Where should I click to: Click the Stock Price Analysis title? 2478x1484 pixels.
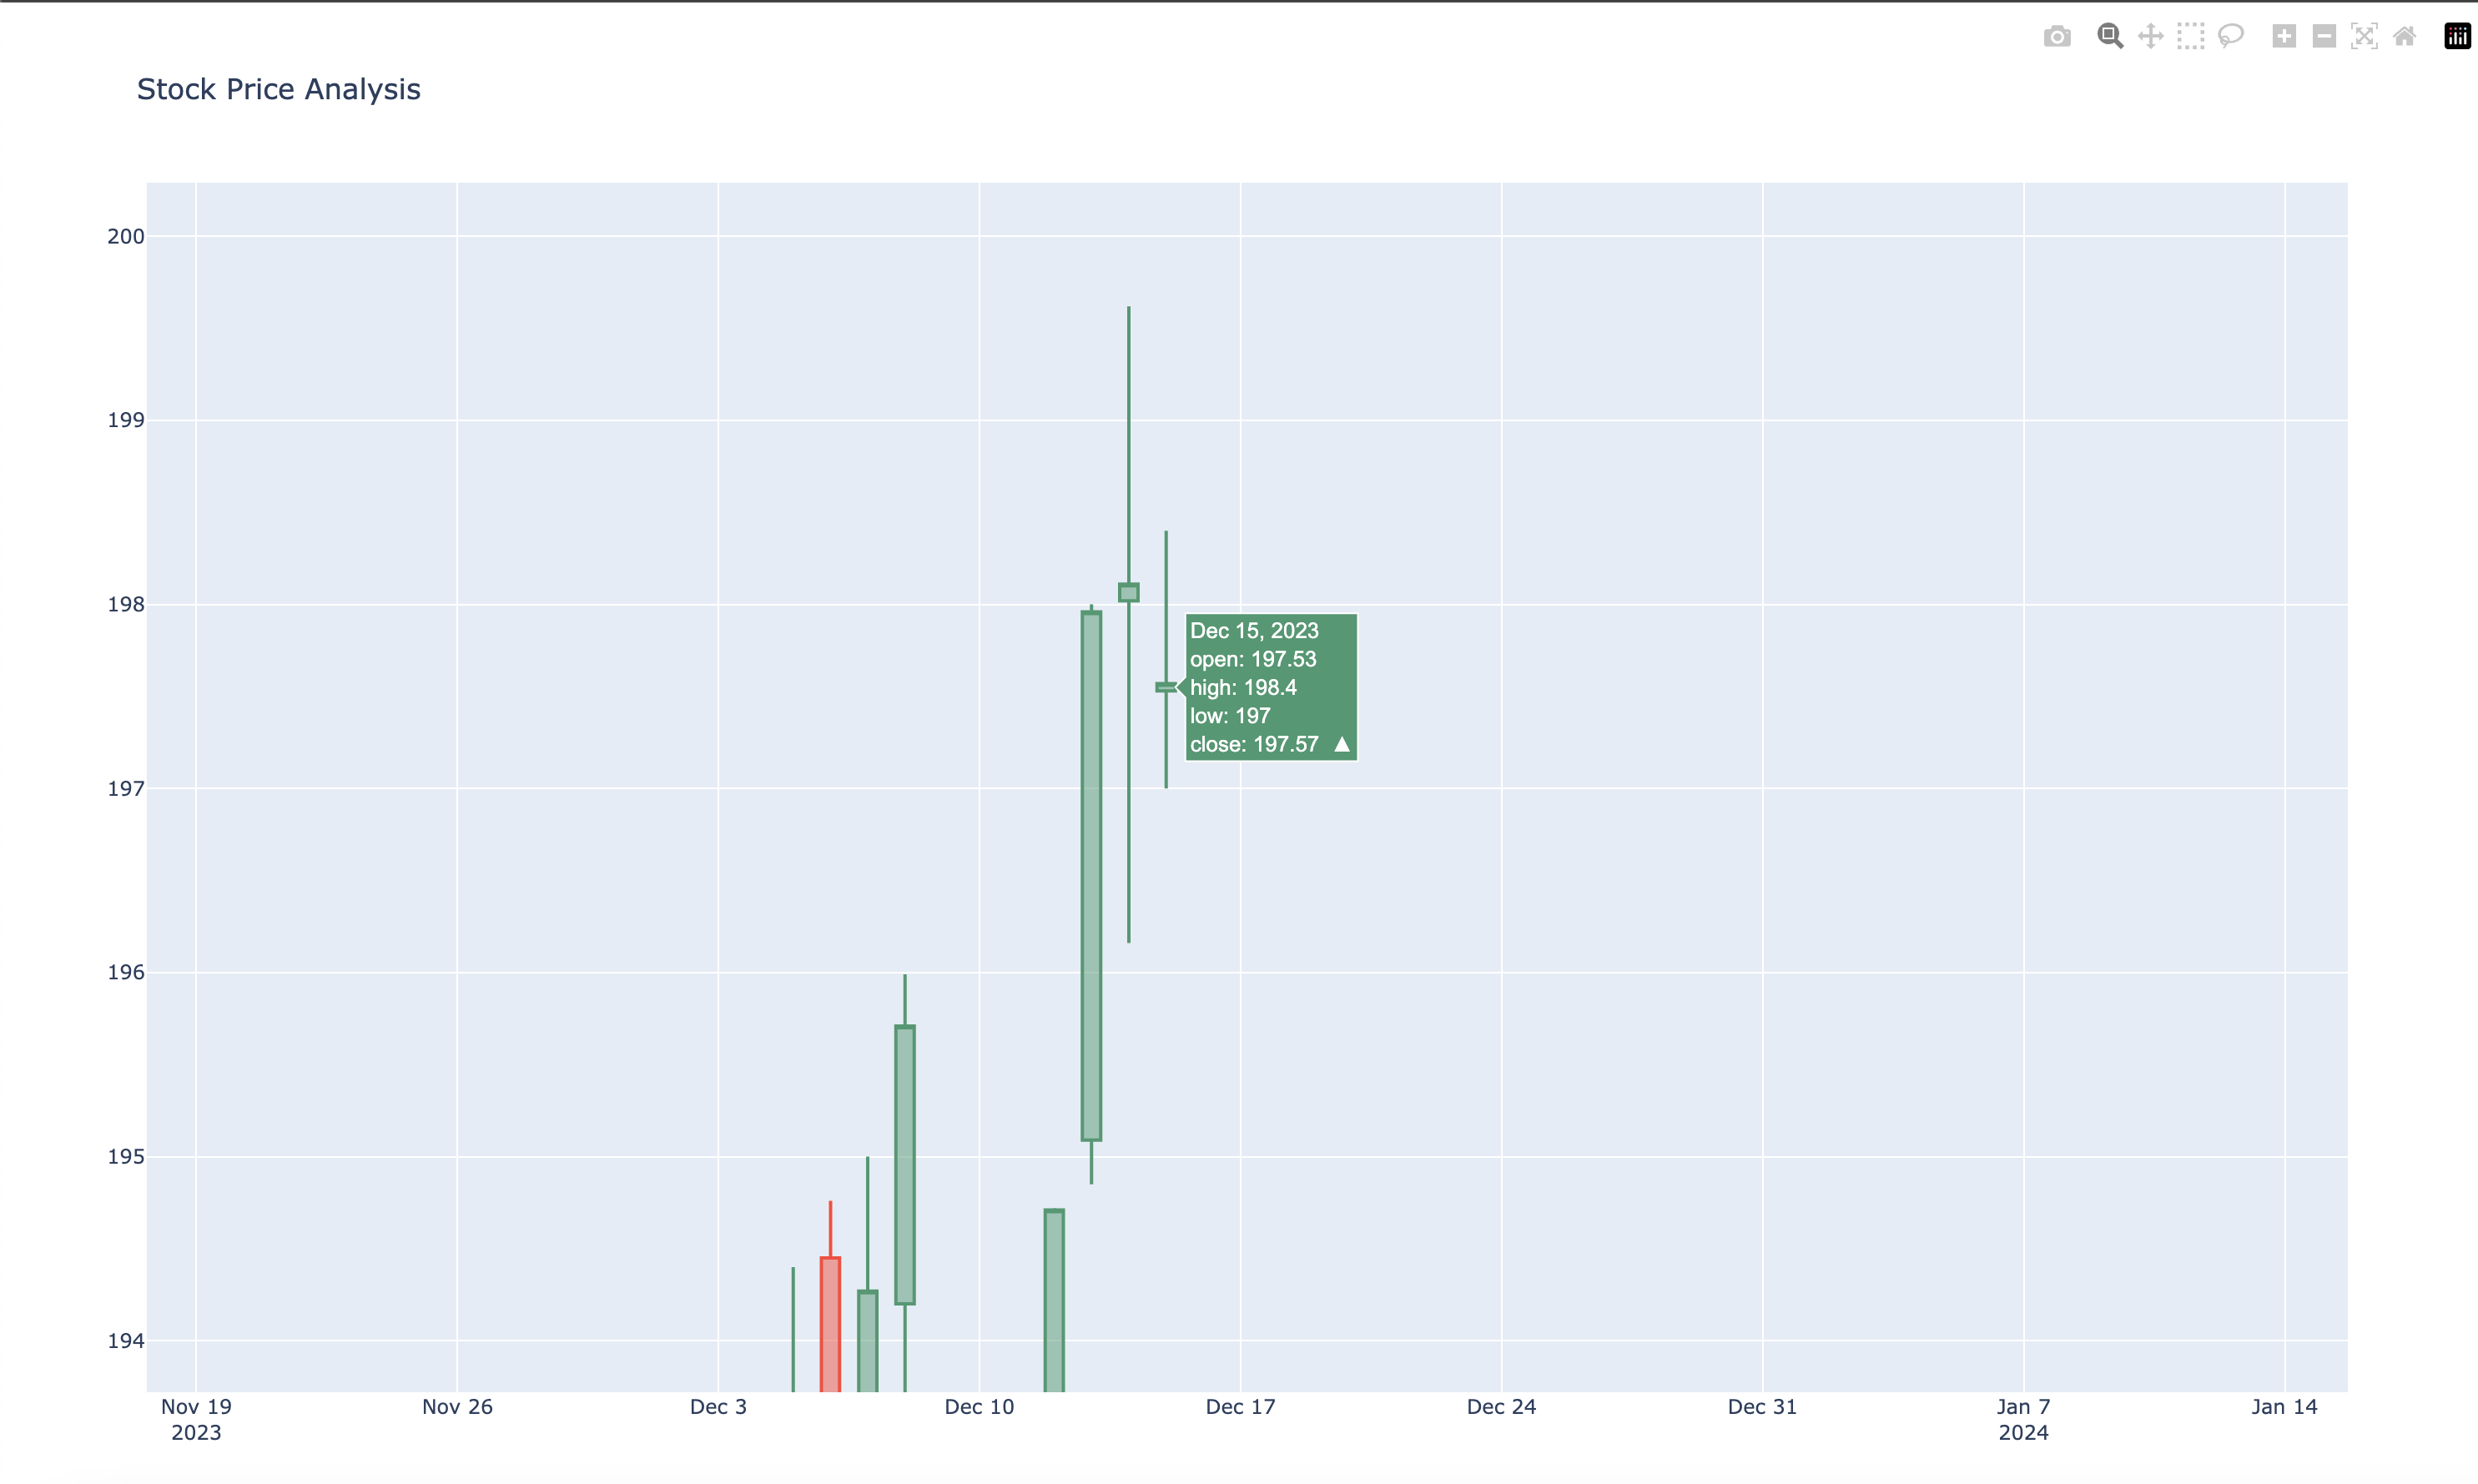(x=278, y=89)
